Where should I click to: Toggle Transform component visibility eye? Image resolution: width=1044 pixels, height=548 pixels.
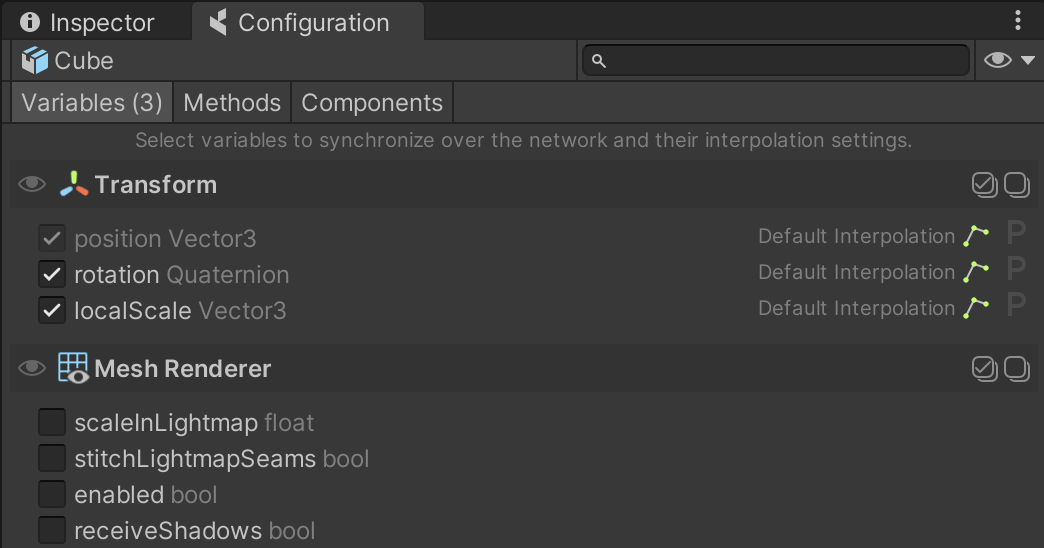coord(32,185)
